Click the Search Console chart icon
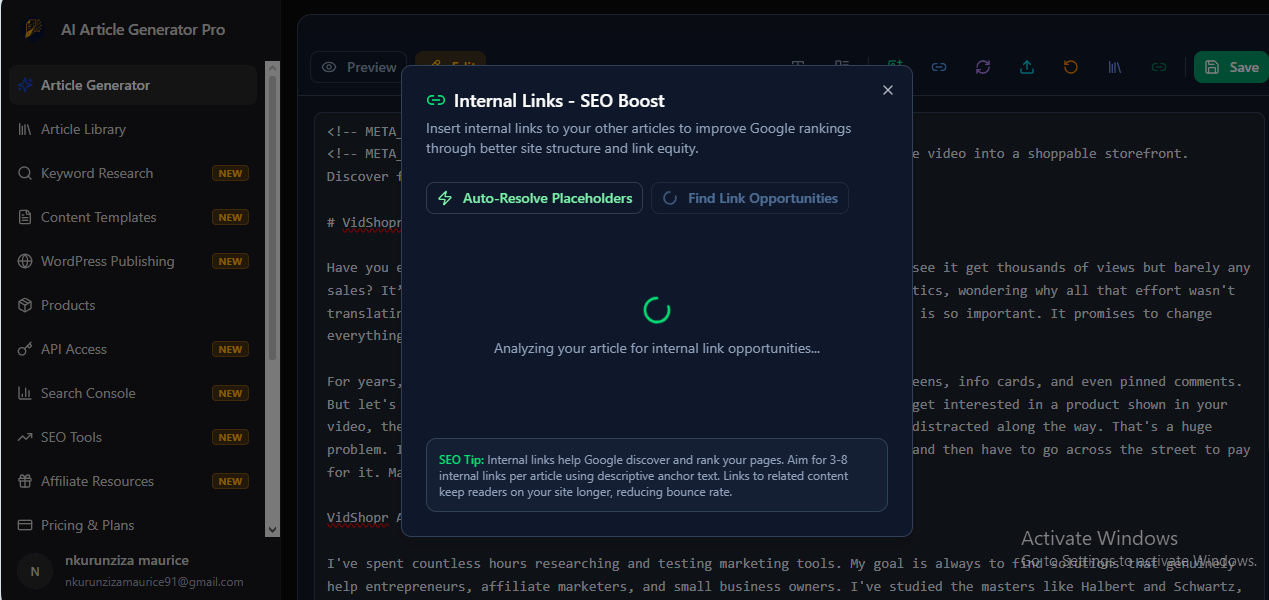Viewport: 1269px width, 600px height. click(25, 393)
